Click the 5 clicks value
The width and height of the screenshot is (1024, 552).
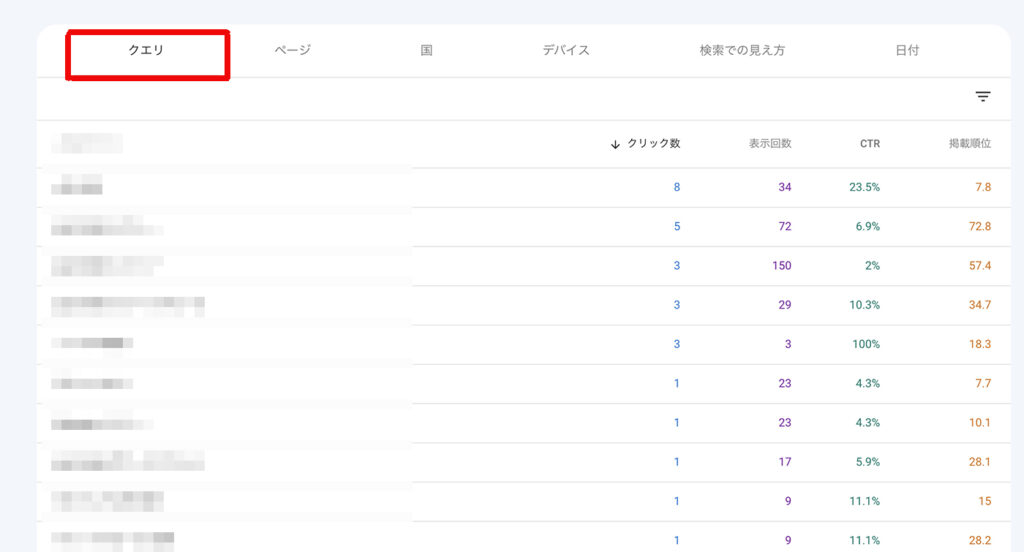[677, 226]
